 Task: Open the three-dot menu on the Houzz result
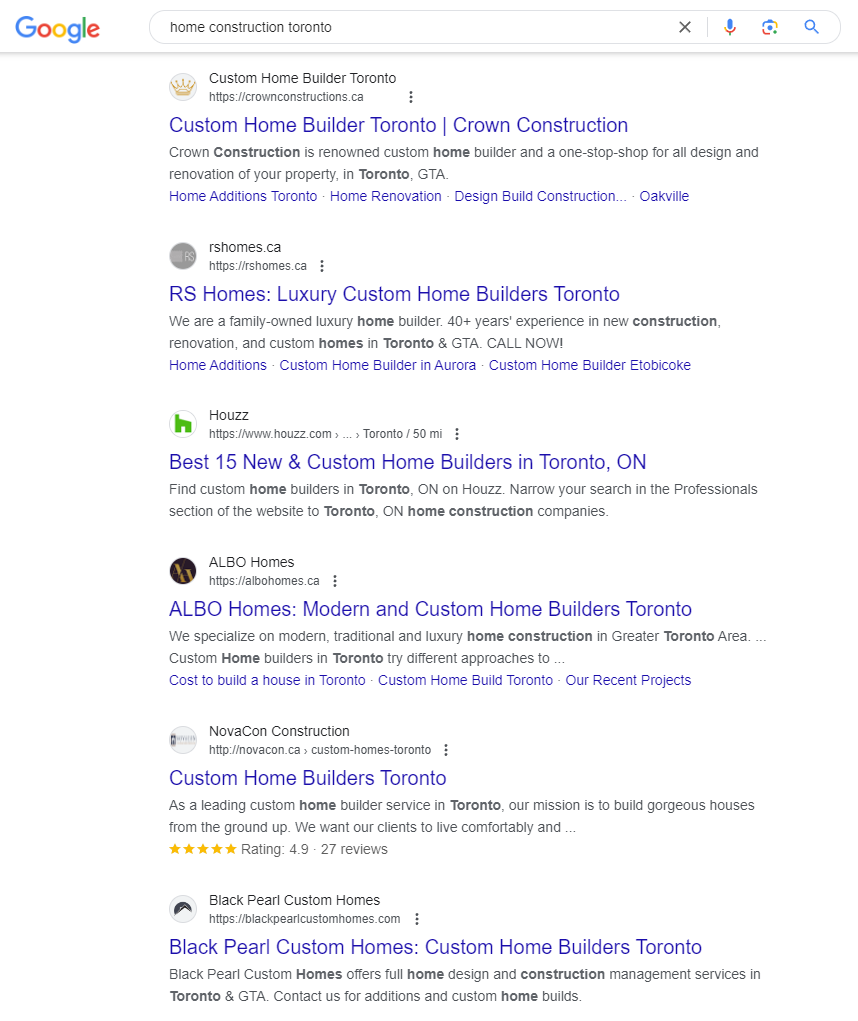[x=456, y=433]
